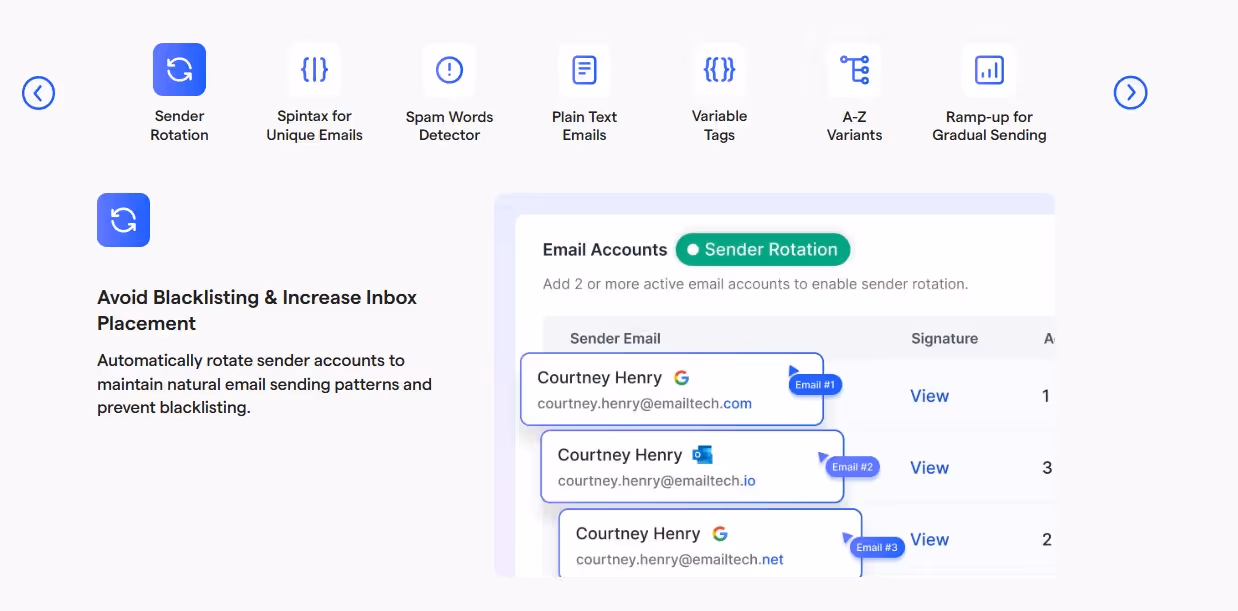The image size is (1238, 611).
Task: Click the Google icon next to Courtney Henry
Action: pos(682,377)
